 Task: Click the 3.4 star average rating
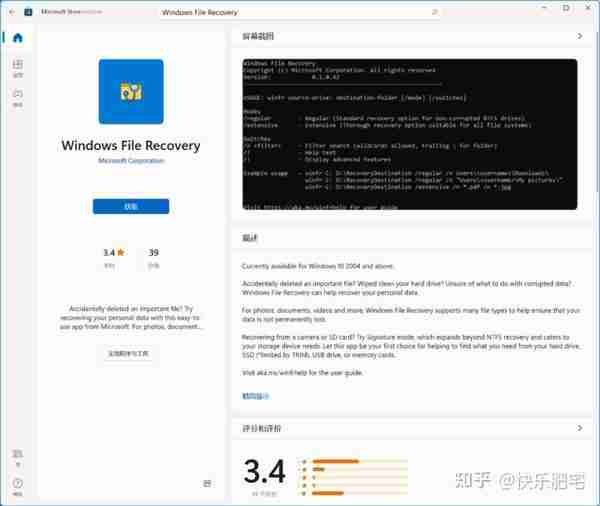click(114, 253)
